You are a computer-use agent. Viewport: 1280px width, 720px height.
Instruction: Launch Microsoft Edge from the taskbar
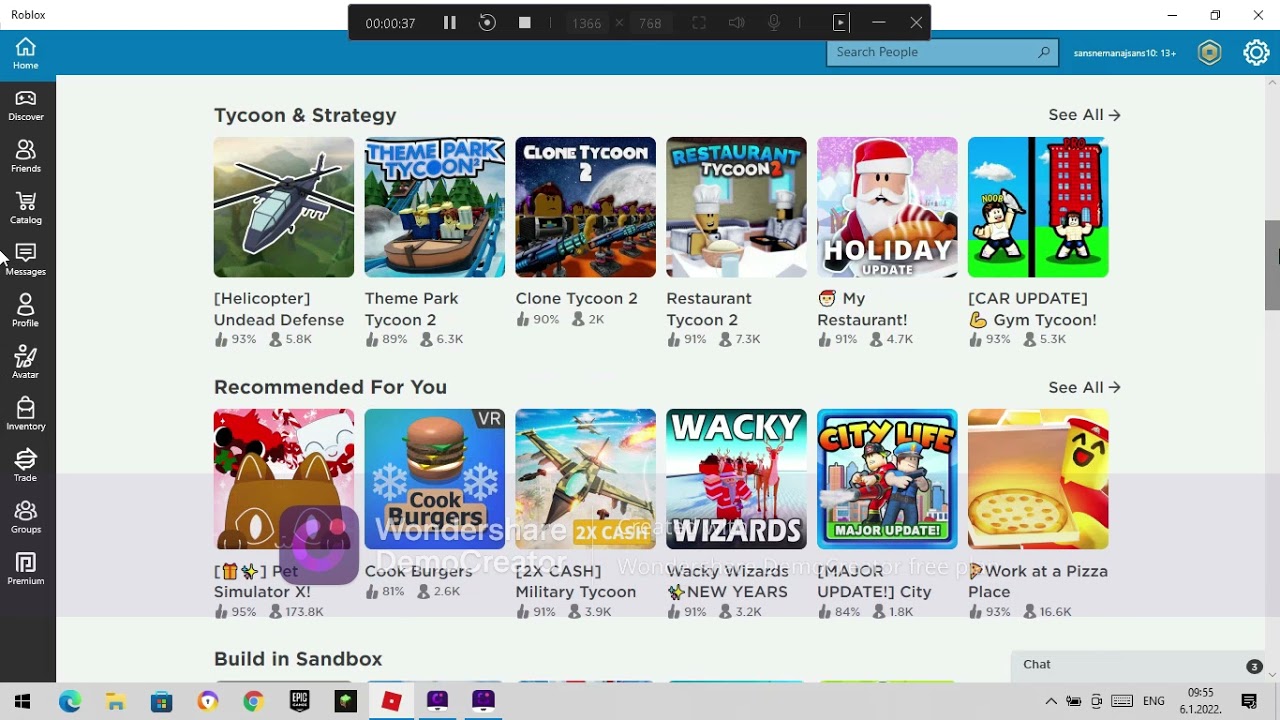click(x=70, y=701)
